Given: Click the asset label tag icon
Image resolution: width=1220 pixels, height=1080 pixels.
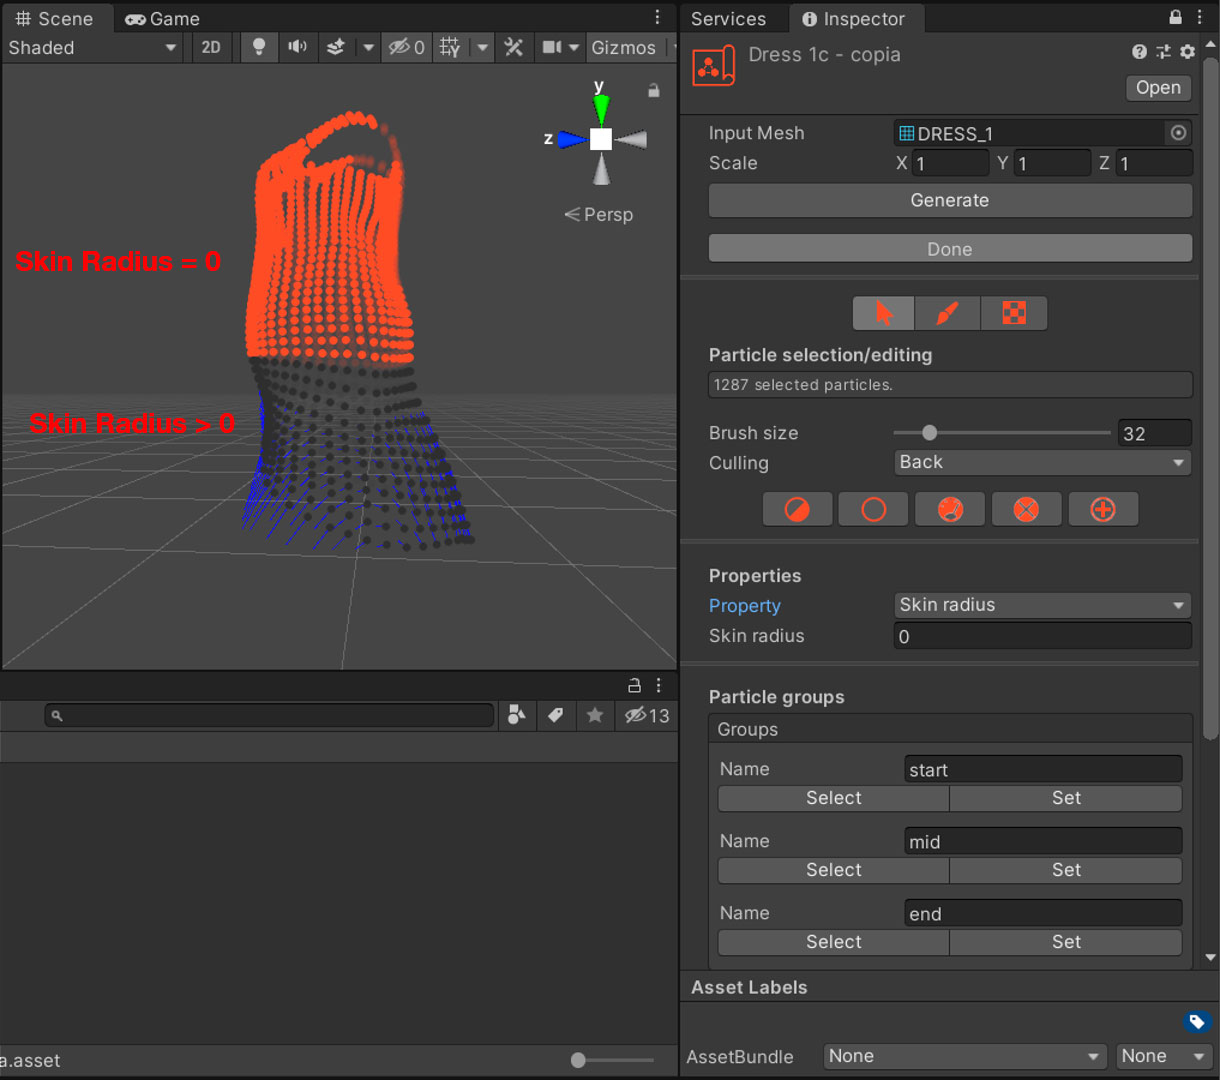Looking at the screenshot, I should pyautogui.click(x=1196, y=1022).
